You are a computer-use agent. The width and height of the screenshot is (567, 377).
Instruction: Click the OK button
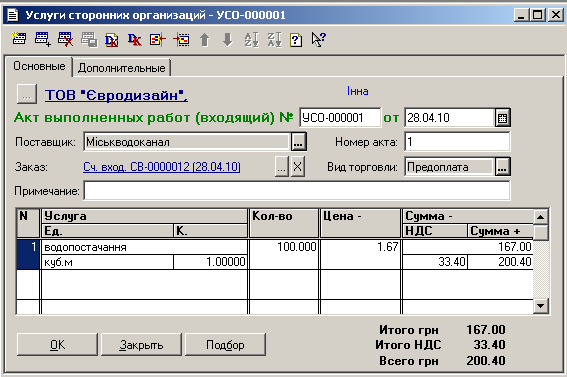[x=57, y=344]
